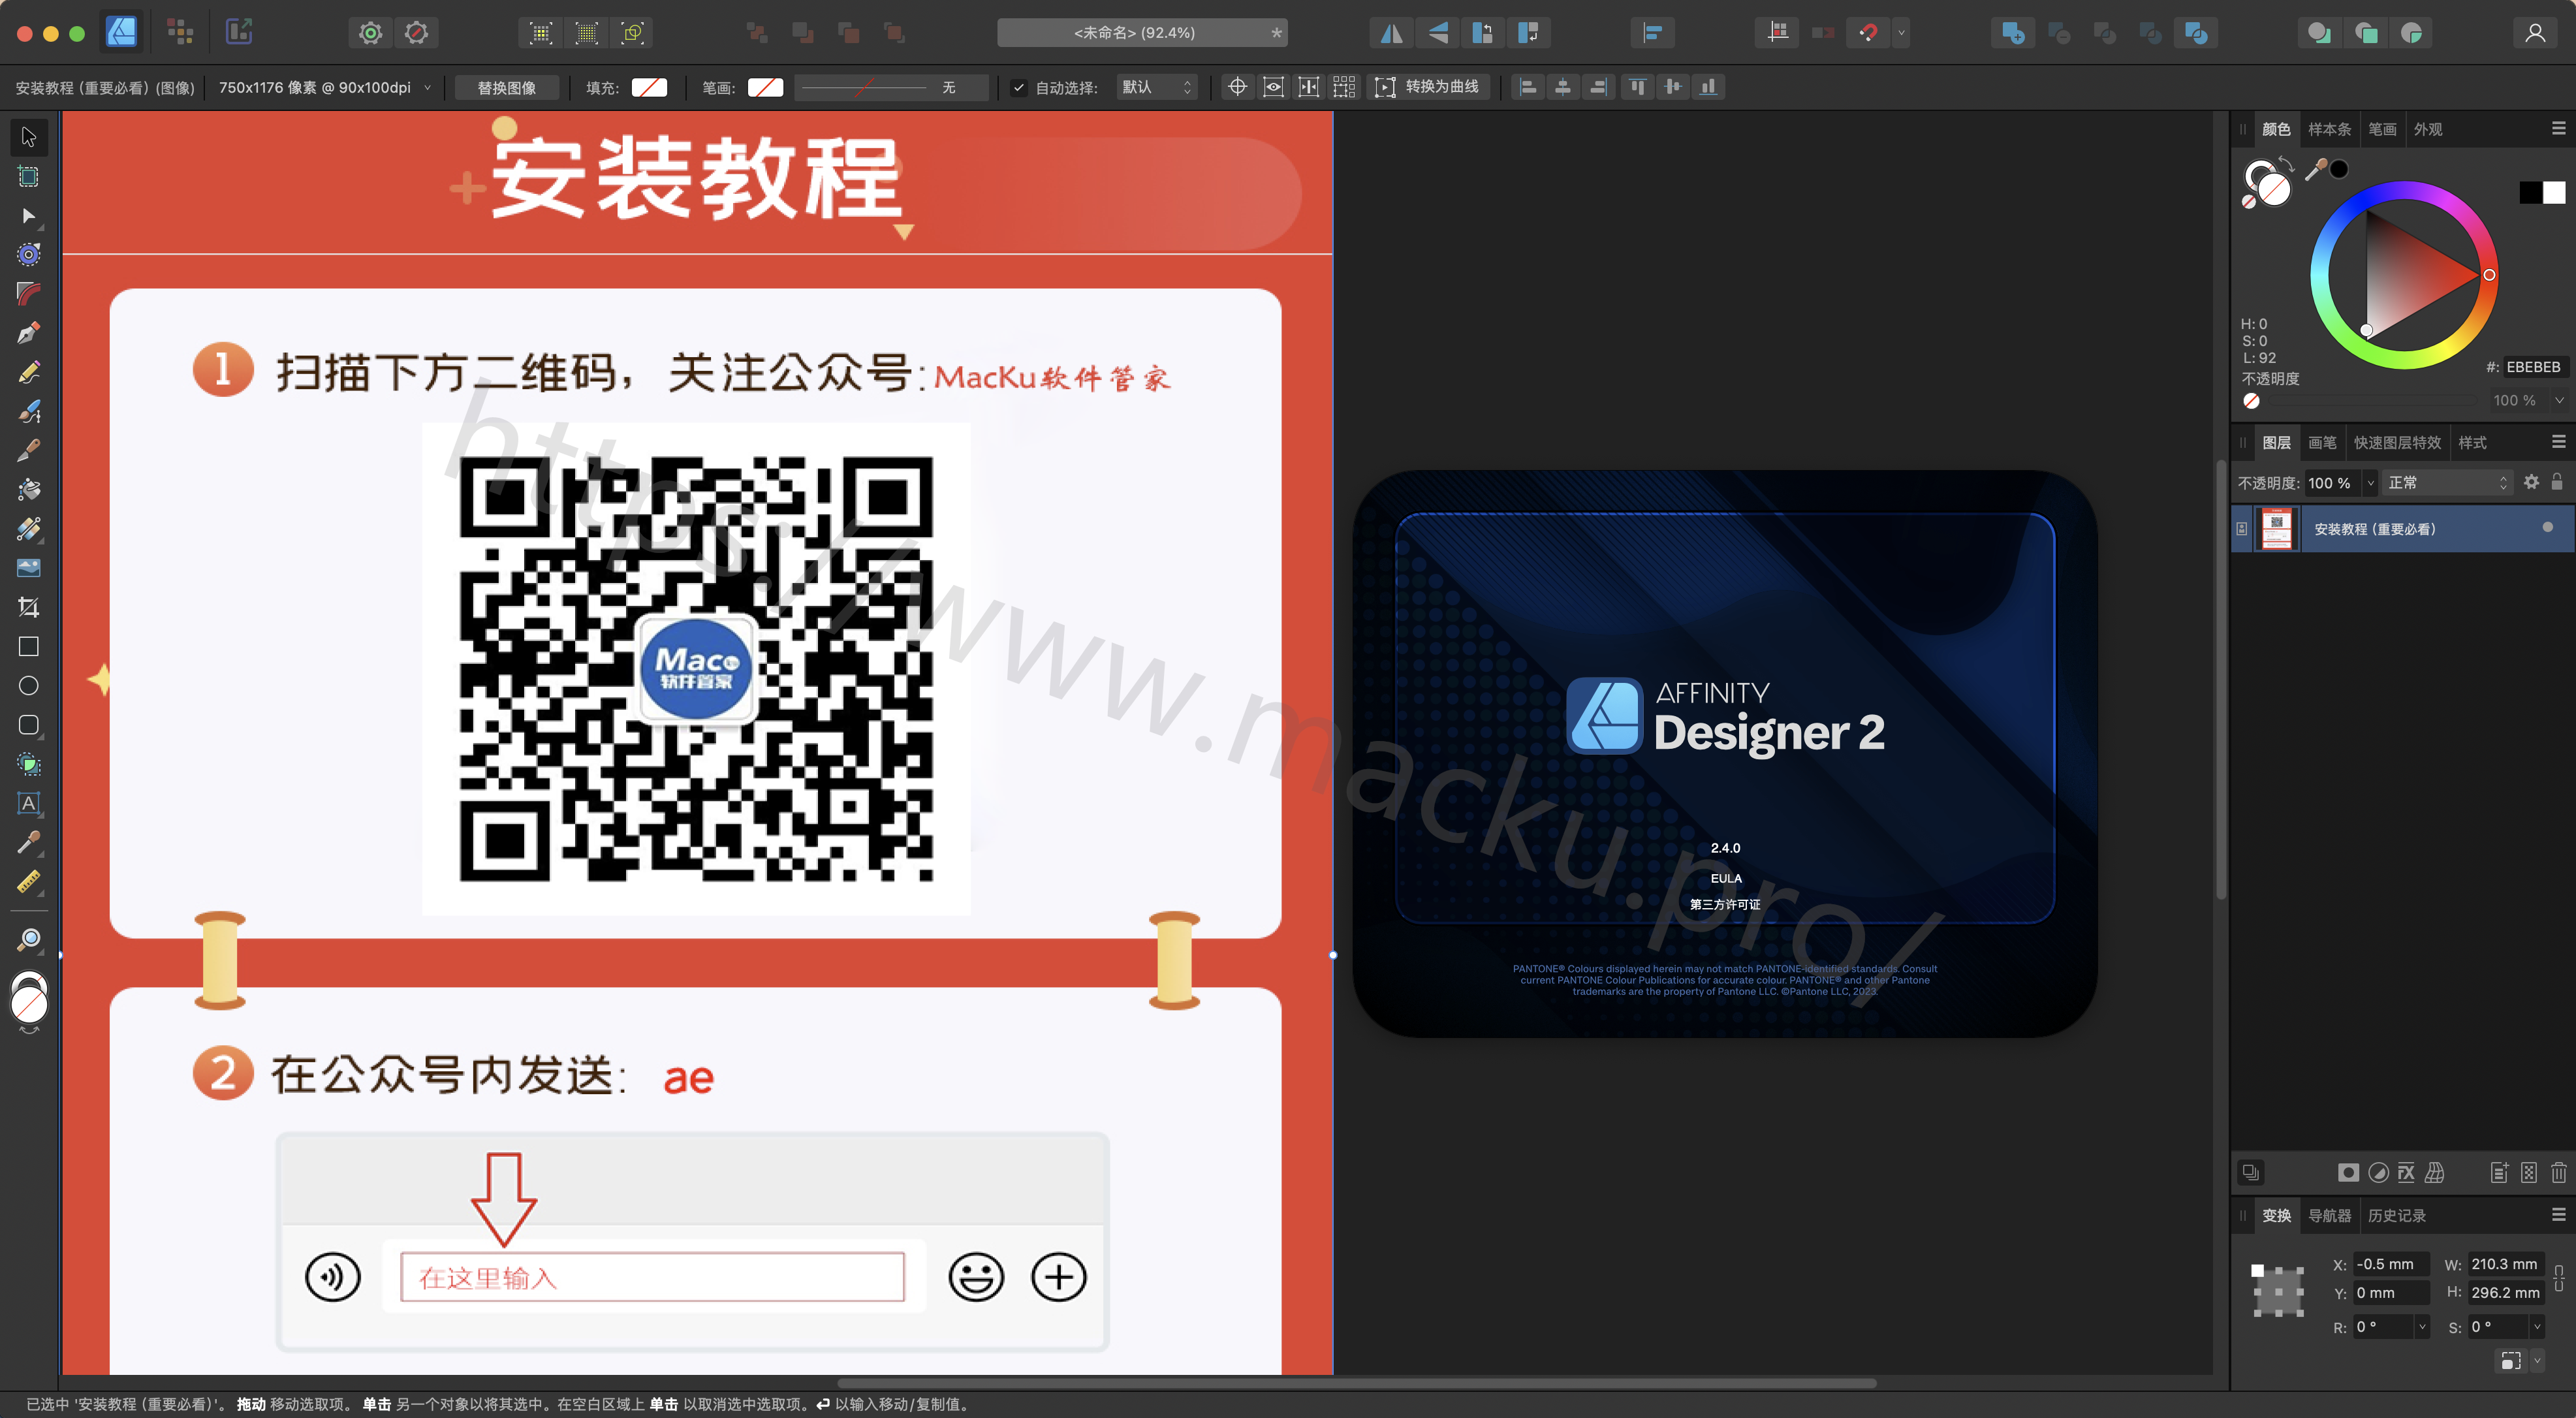Open the layer opacity percentage dropdown

pyautogui.click(x=2369, y=483)
